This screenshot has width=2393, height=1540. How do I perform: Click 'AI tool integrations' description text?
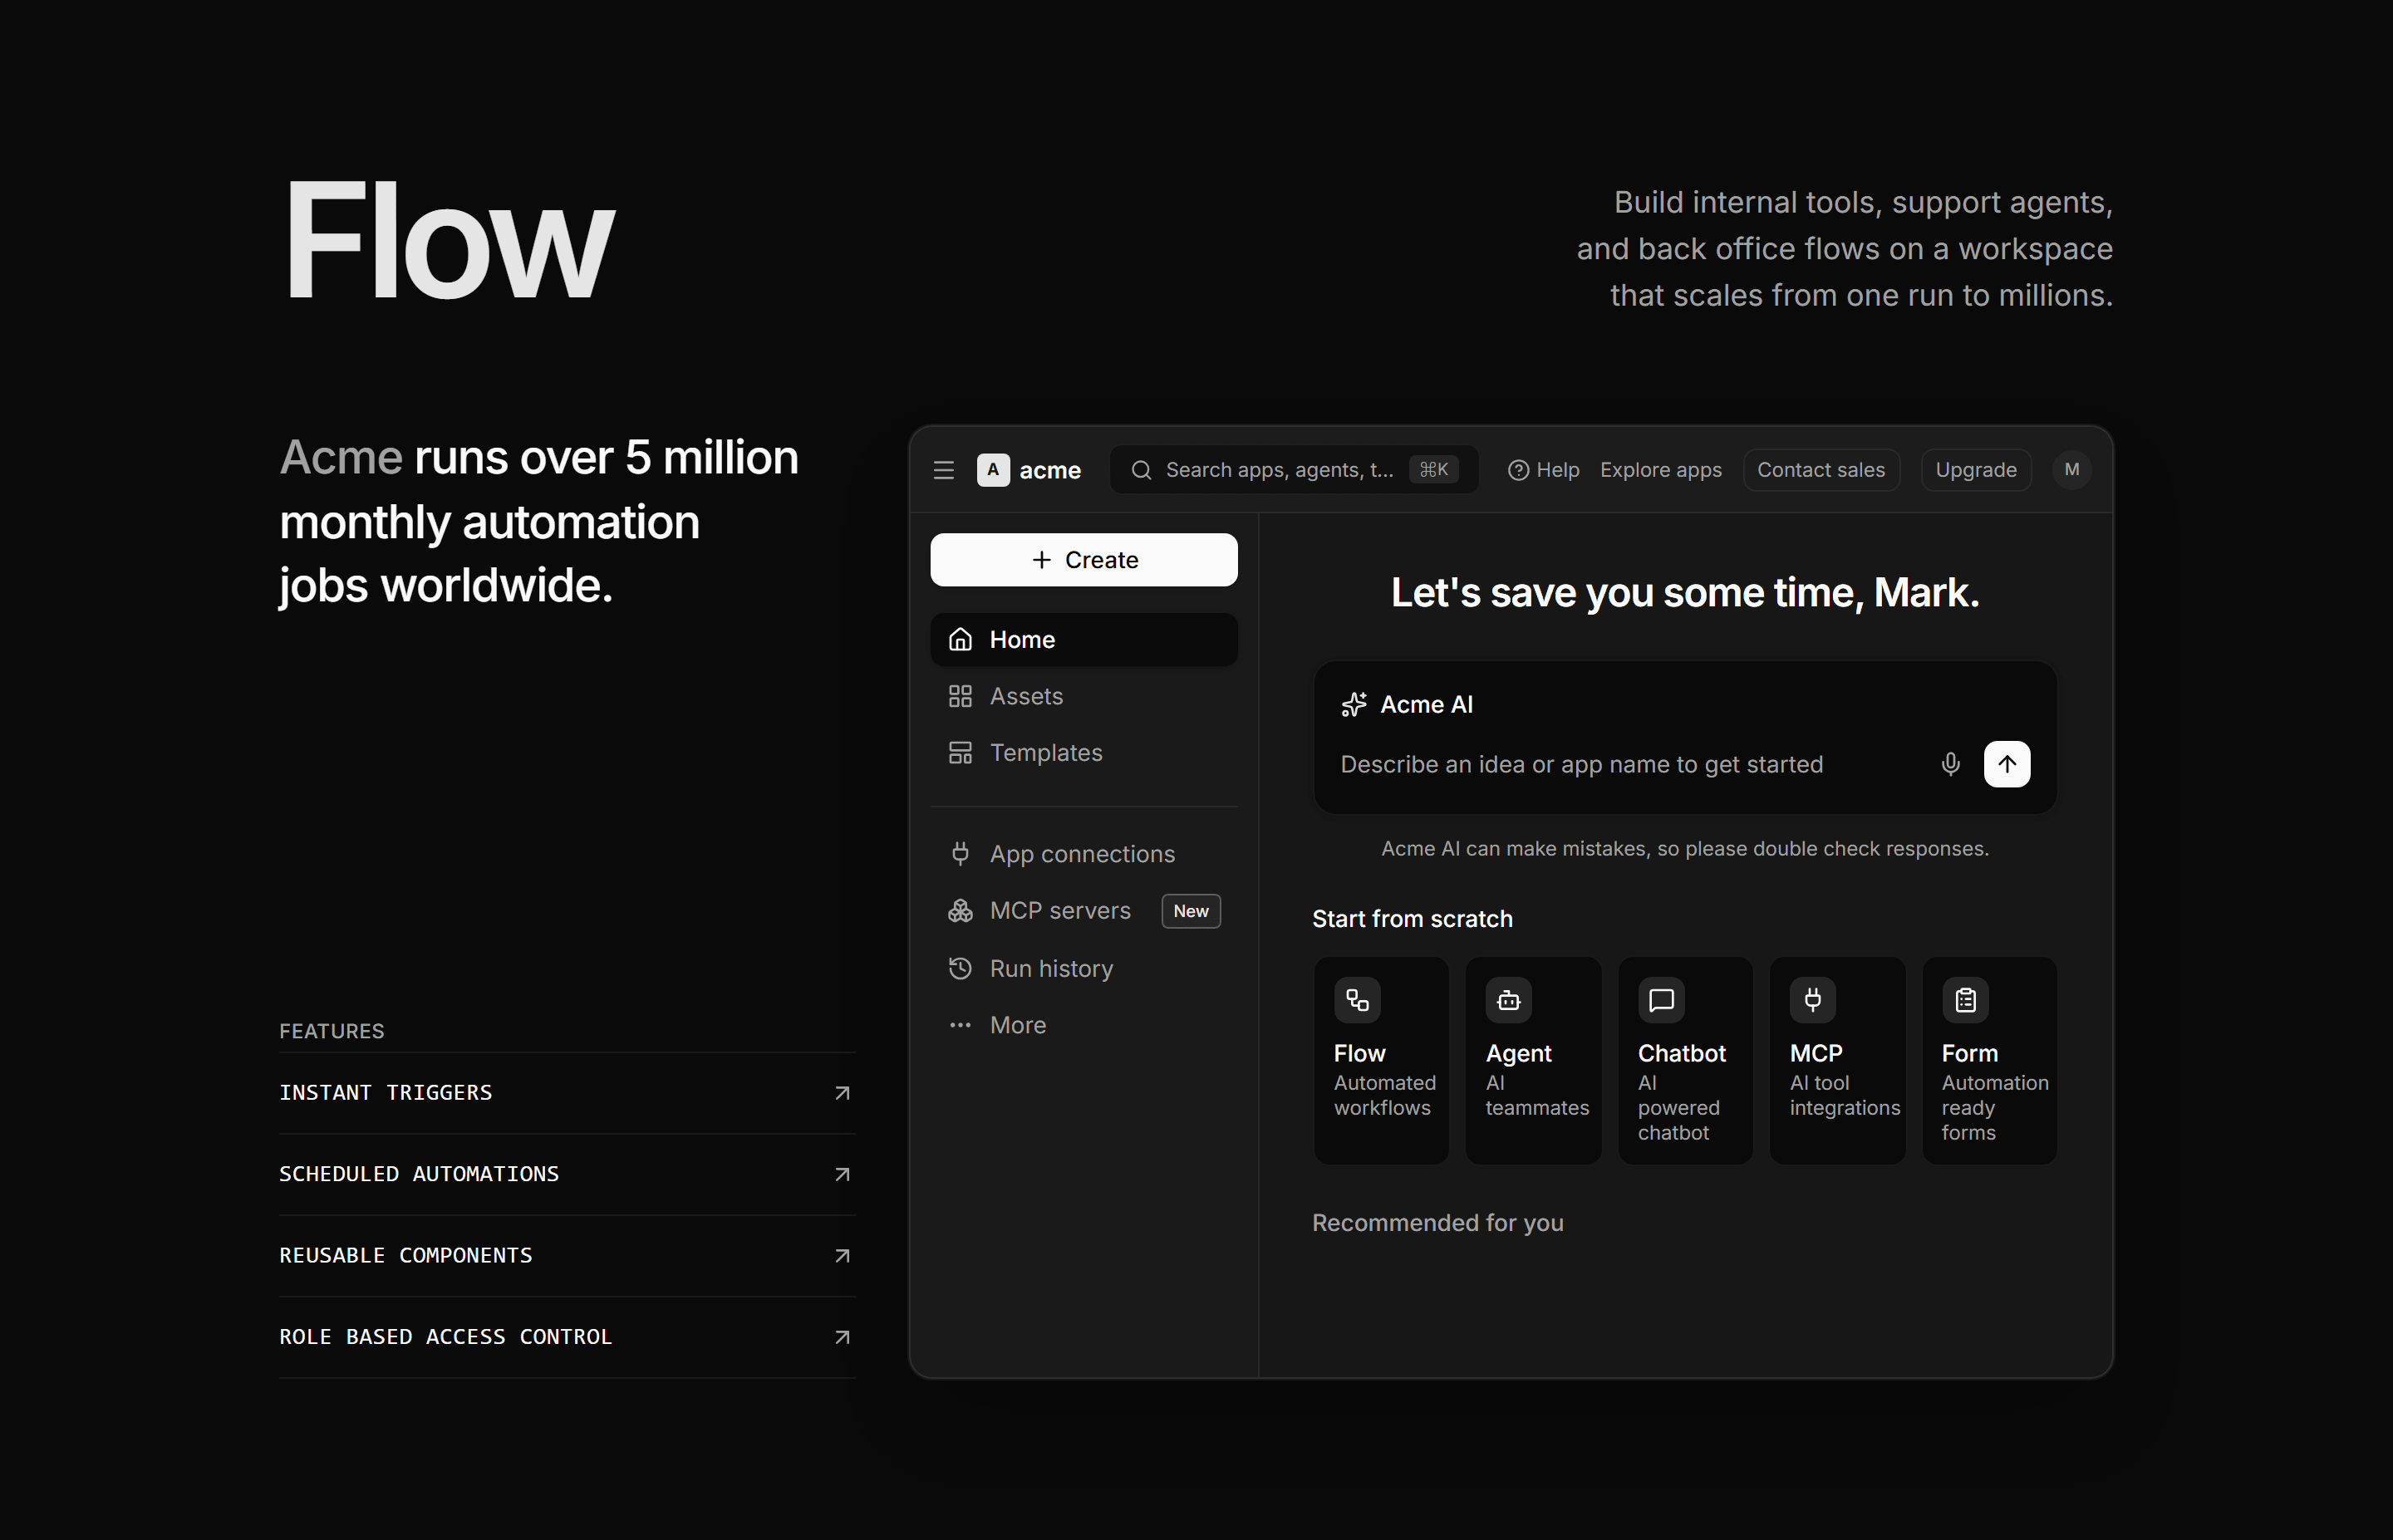point(1844,1096)
